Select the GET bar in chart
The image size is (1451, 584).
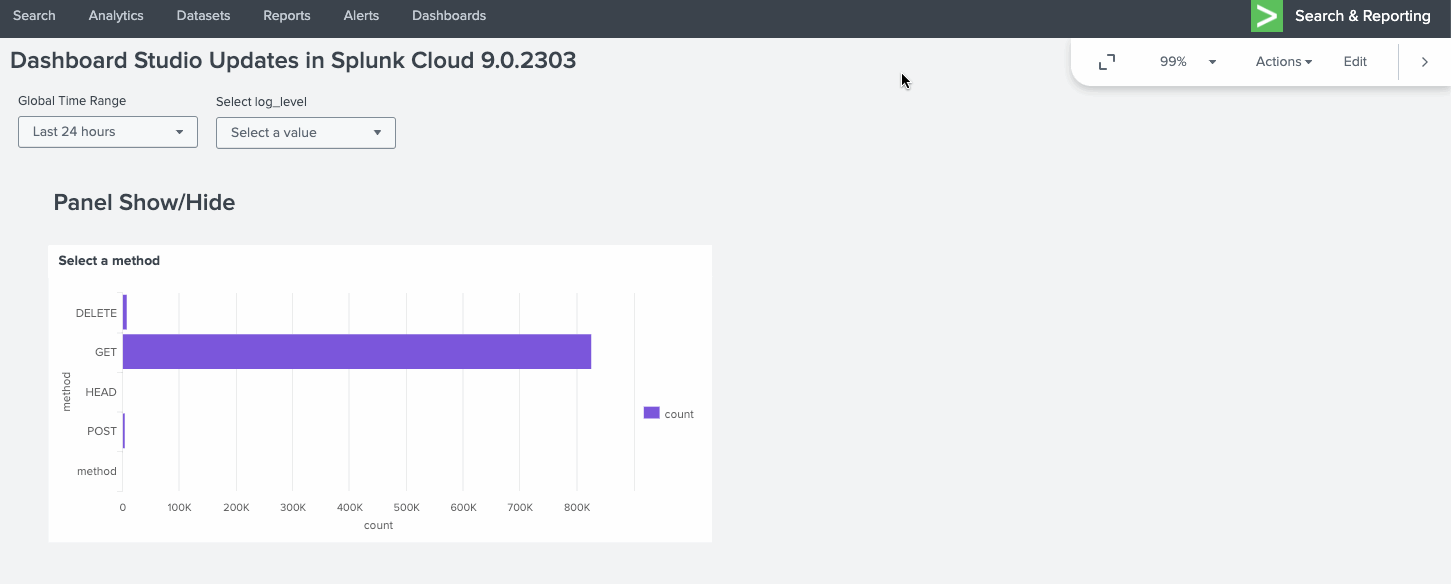(356, 352)
